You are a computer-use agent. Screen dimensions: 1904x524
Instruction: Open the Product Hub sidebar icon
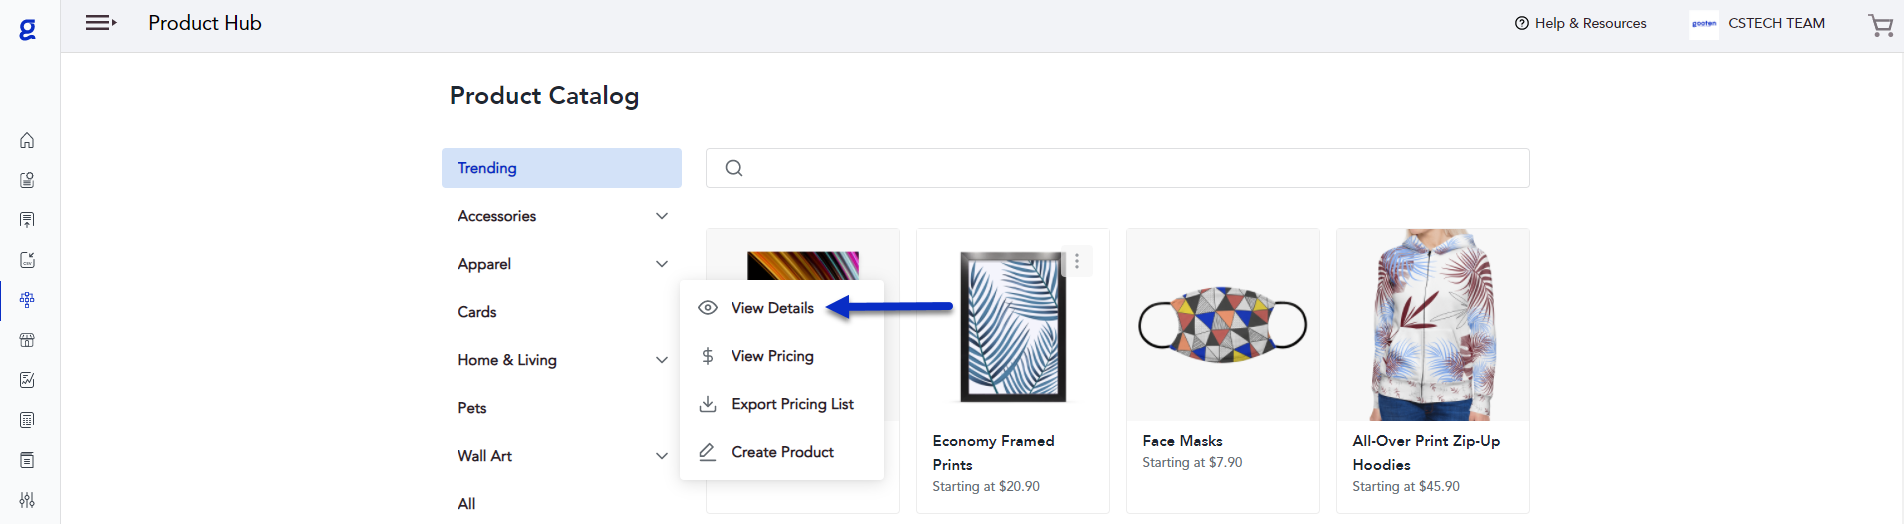click(x=27, y=300)
